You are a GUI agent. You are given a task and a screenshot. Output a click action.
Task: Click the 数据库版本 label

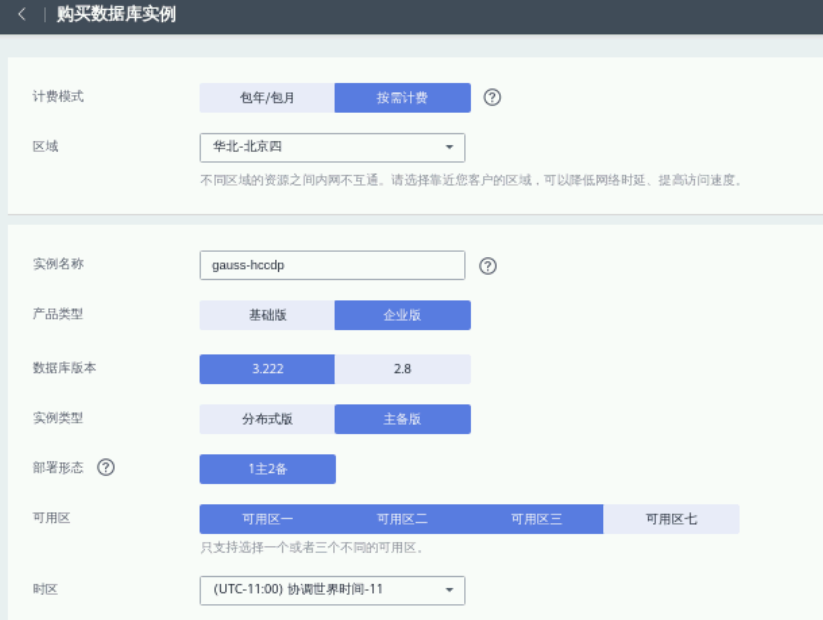(65, 368)
